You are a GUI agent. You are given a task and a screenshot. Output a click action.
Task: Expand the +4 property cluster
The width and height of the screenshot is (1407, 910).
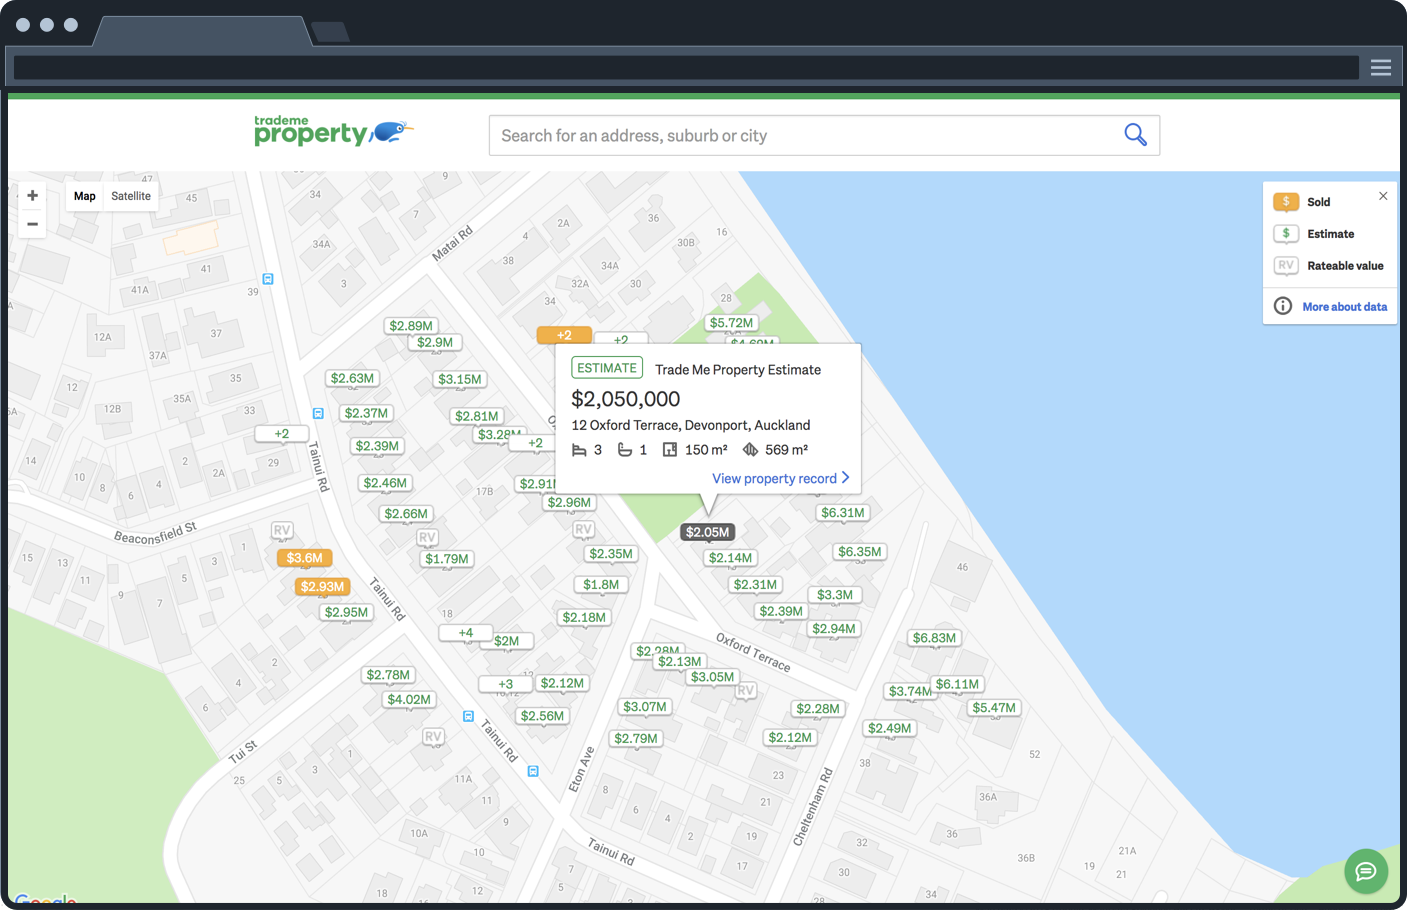(x=465, y=632)
